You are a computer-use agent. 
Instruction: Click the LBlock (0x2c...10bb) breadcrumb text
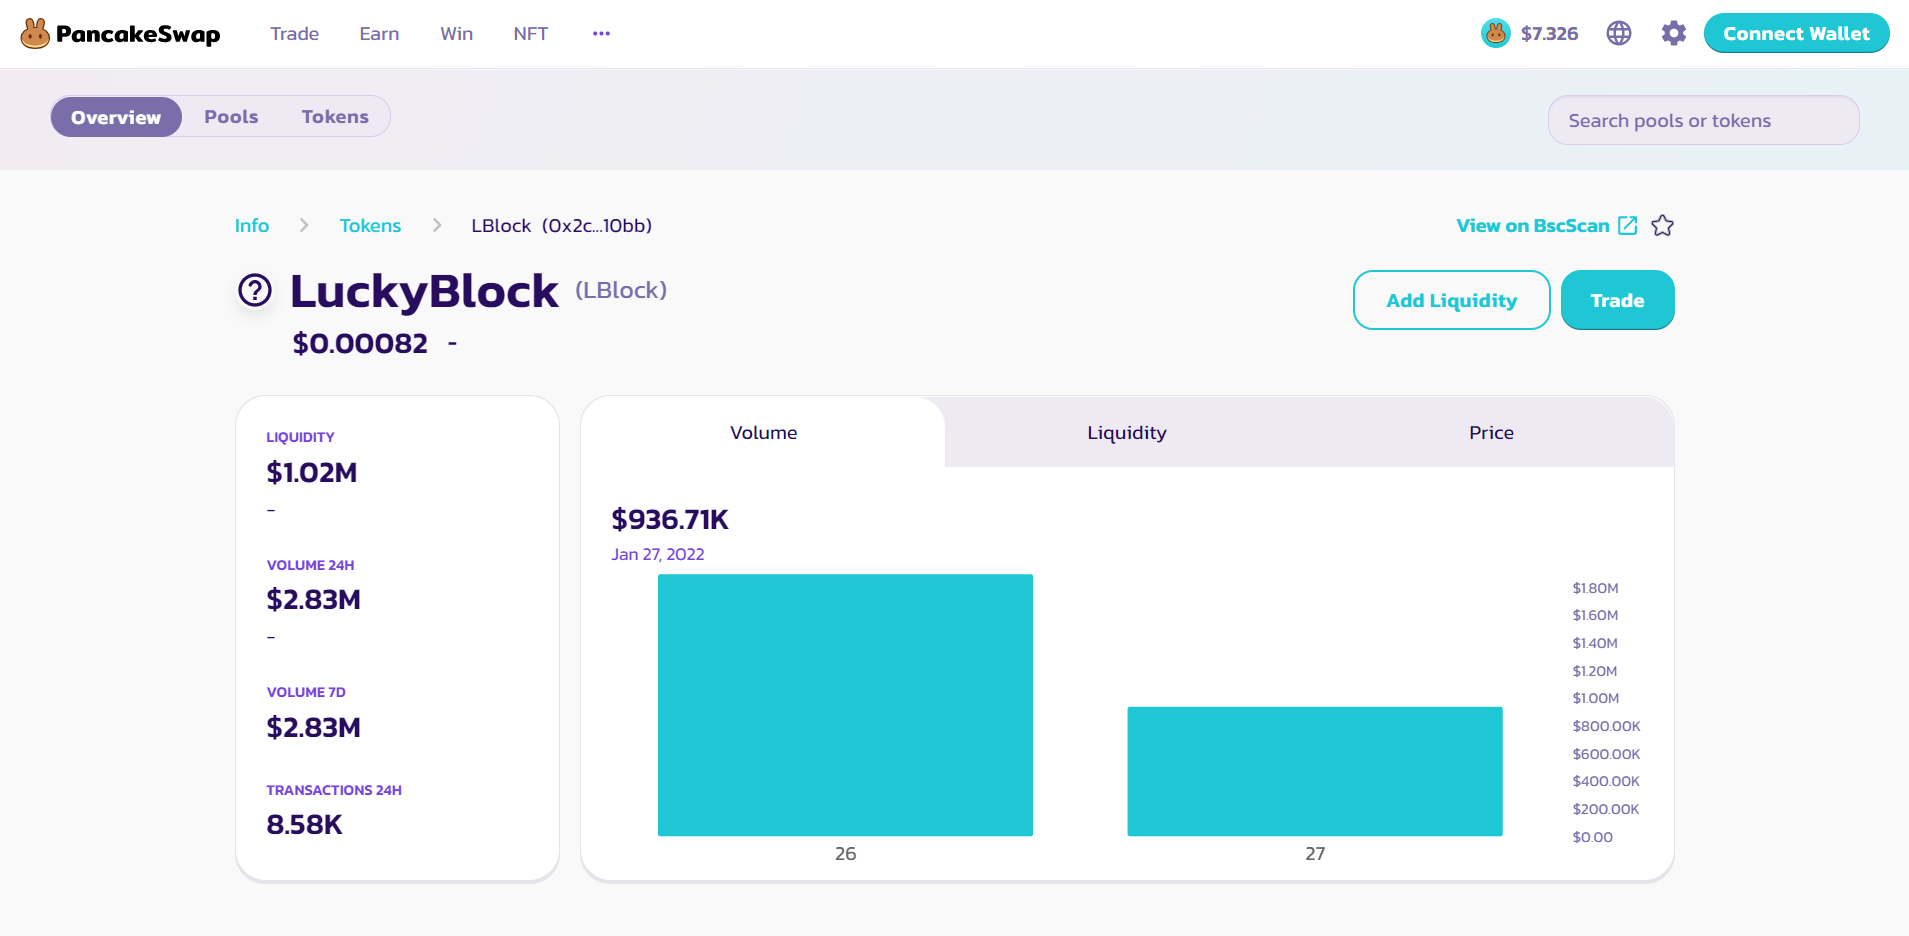click(x=562, y=226)
